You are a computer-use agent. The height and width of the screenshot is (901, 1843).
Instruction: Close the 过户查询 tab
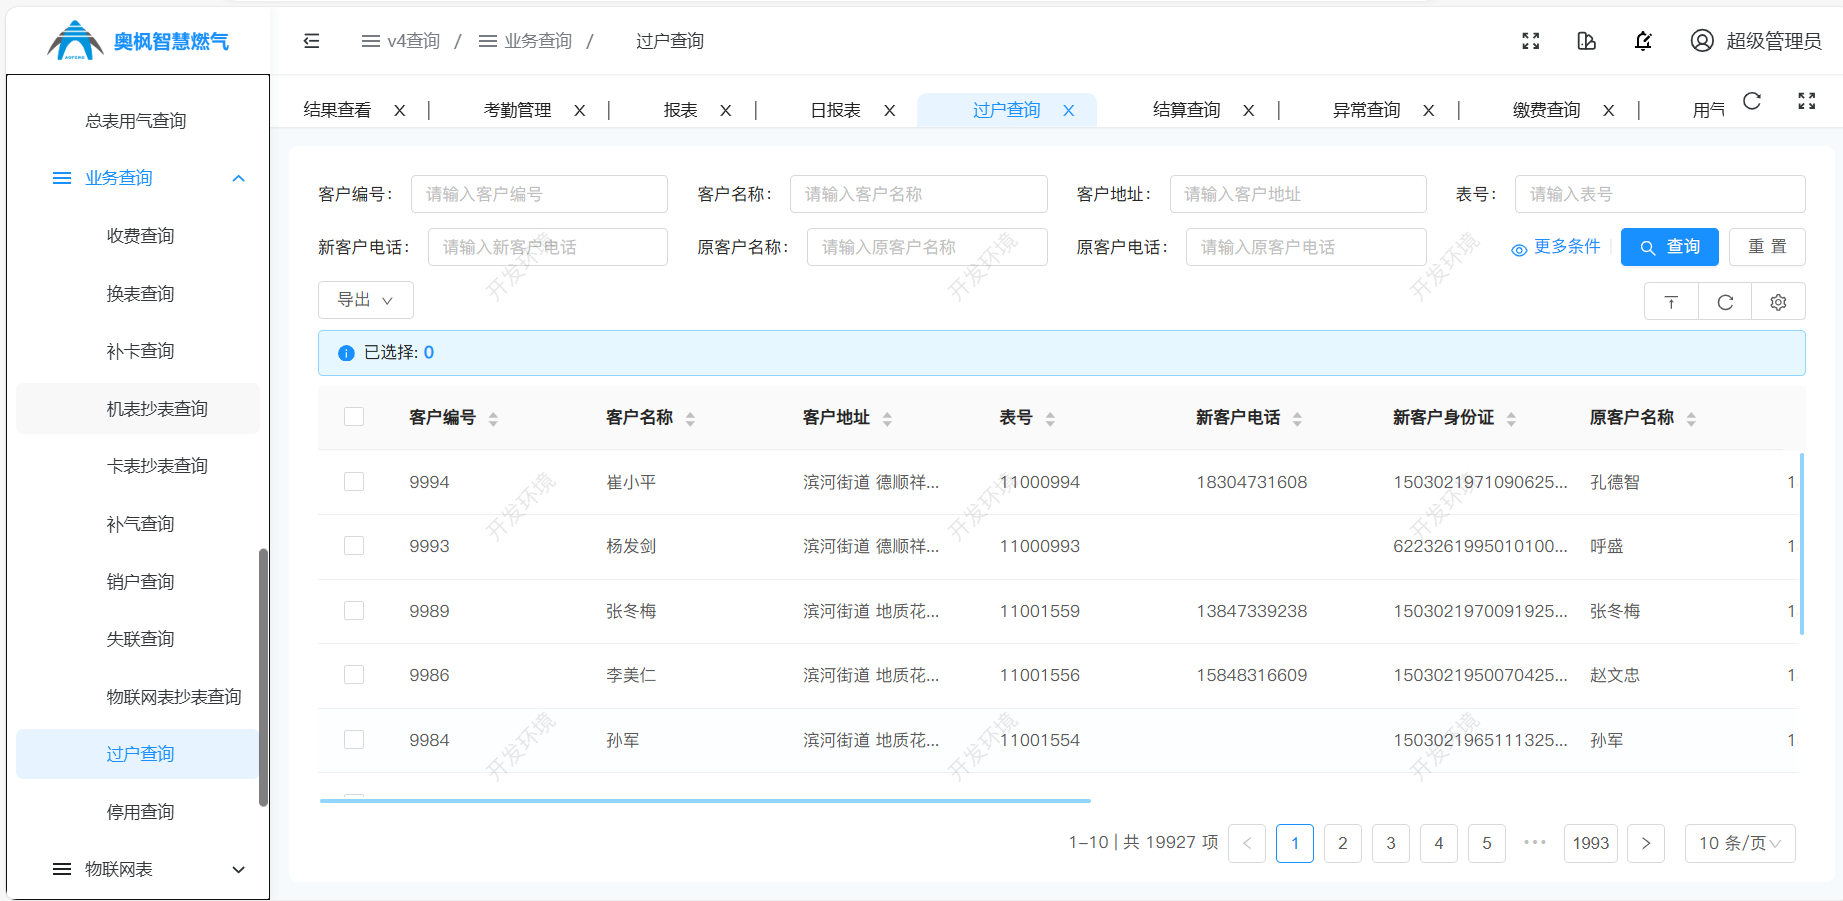[x=1068, y=111]
